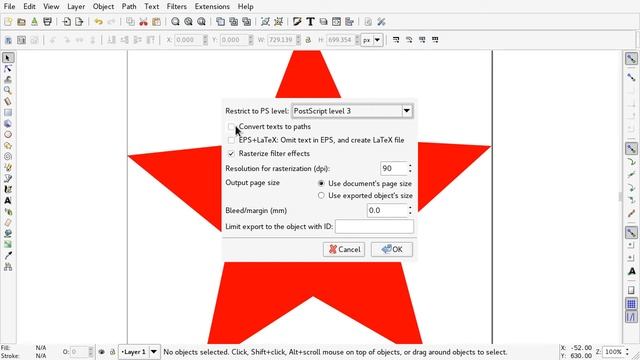Select the Dropper color picker tool

8,256
